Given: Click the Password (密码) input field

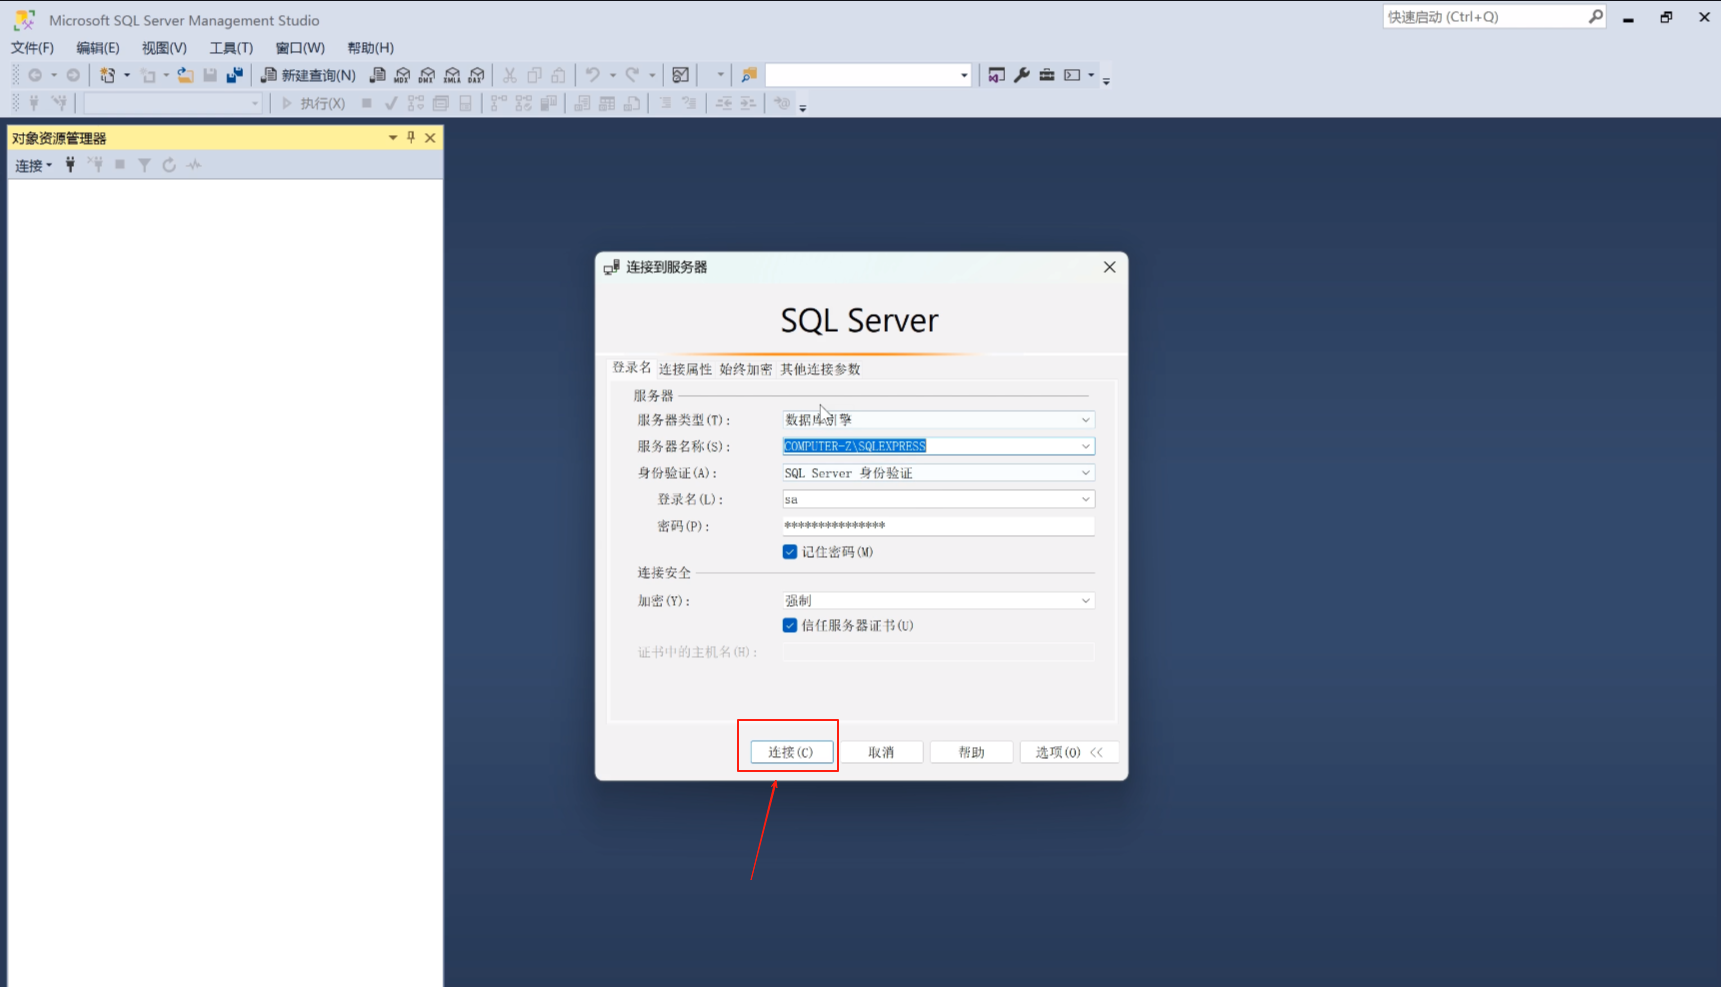Looking at the screenshot, I should coord(938,526).
